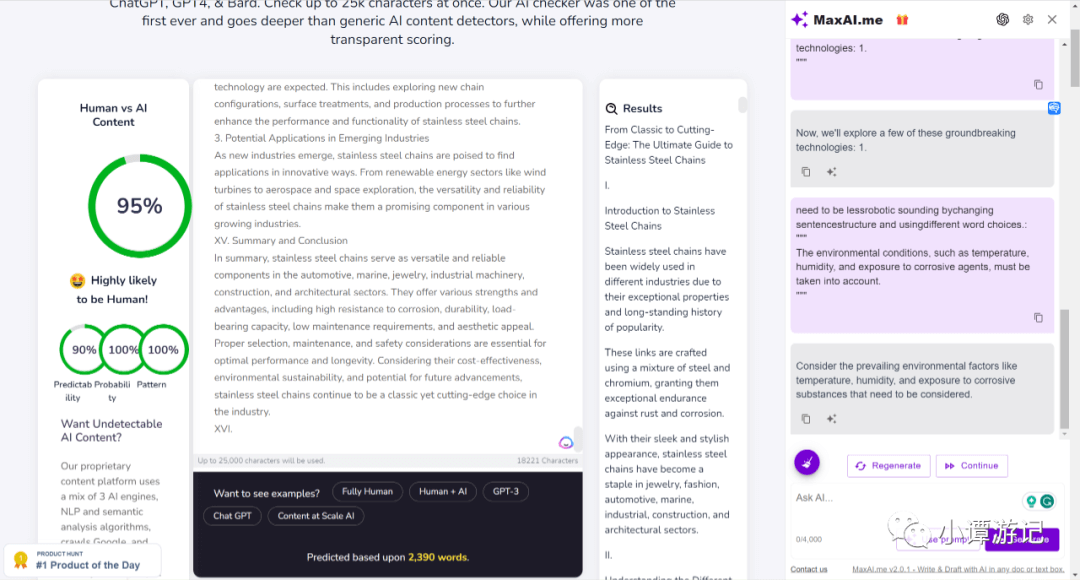Click the 95% human score gauge
This screenshot has width=1080, height=580.
point(140,206)
